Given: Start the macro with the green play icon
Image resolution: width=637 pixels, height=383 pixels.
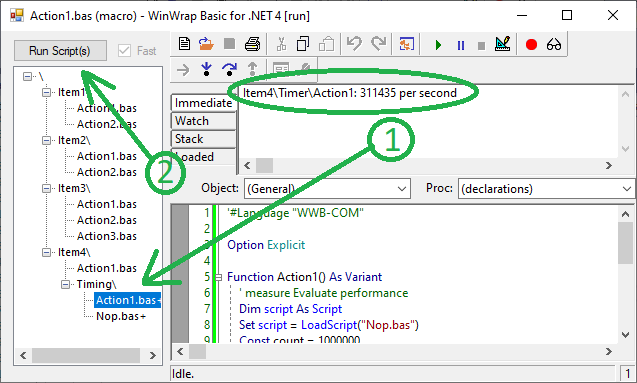Looking at the screenshot, I should (x=438, y=45).
